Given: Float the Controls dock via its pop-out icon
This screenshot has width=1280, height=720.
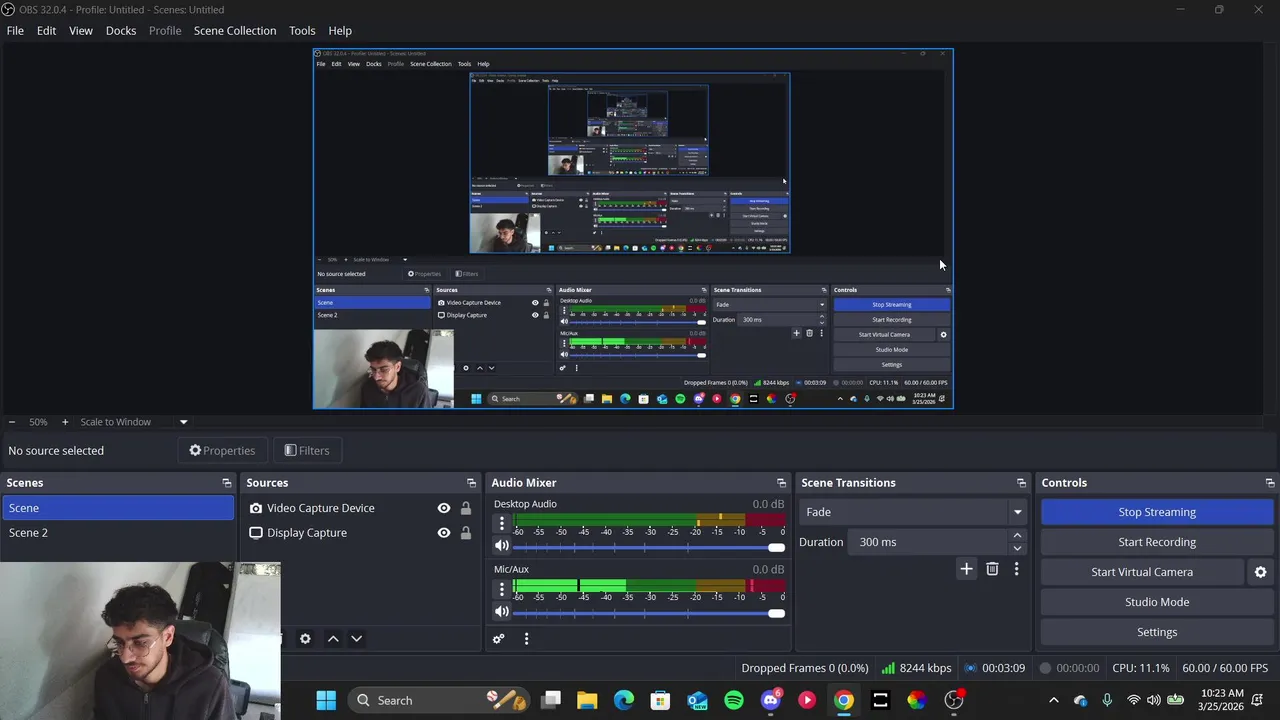Looking at the screenshot, I should pos(1270,483).
